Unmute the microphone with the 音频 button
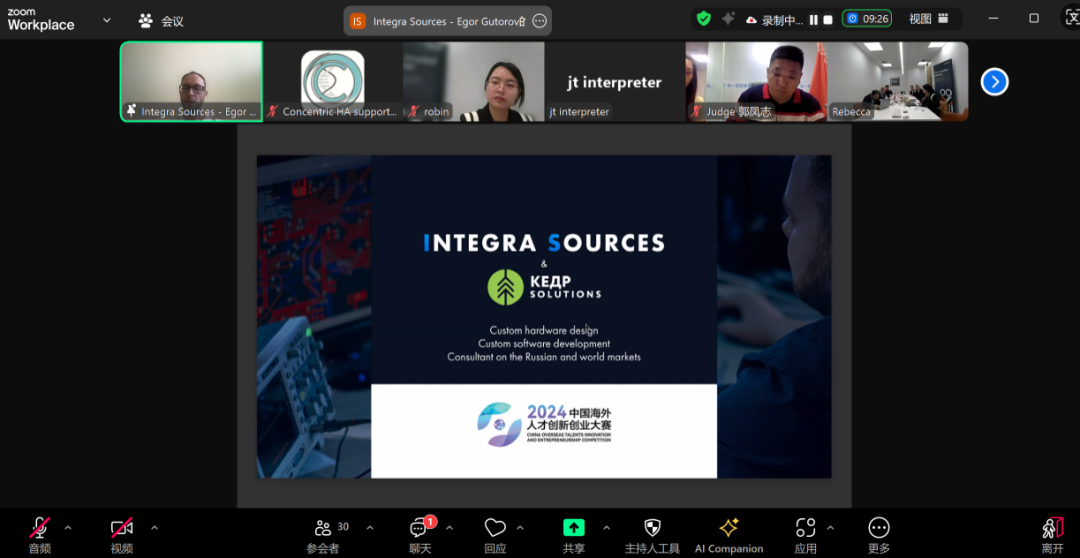The height and width of the screenshot is (558, 1080). pos(39,535)
